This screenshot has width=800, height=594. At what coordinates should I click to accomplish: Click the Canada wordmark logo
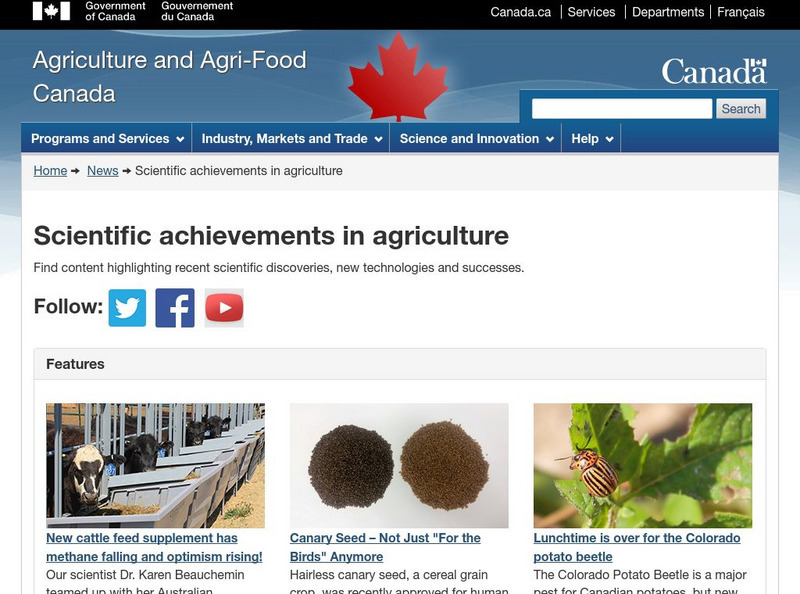click(x=713, y=71)
